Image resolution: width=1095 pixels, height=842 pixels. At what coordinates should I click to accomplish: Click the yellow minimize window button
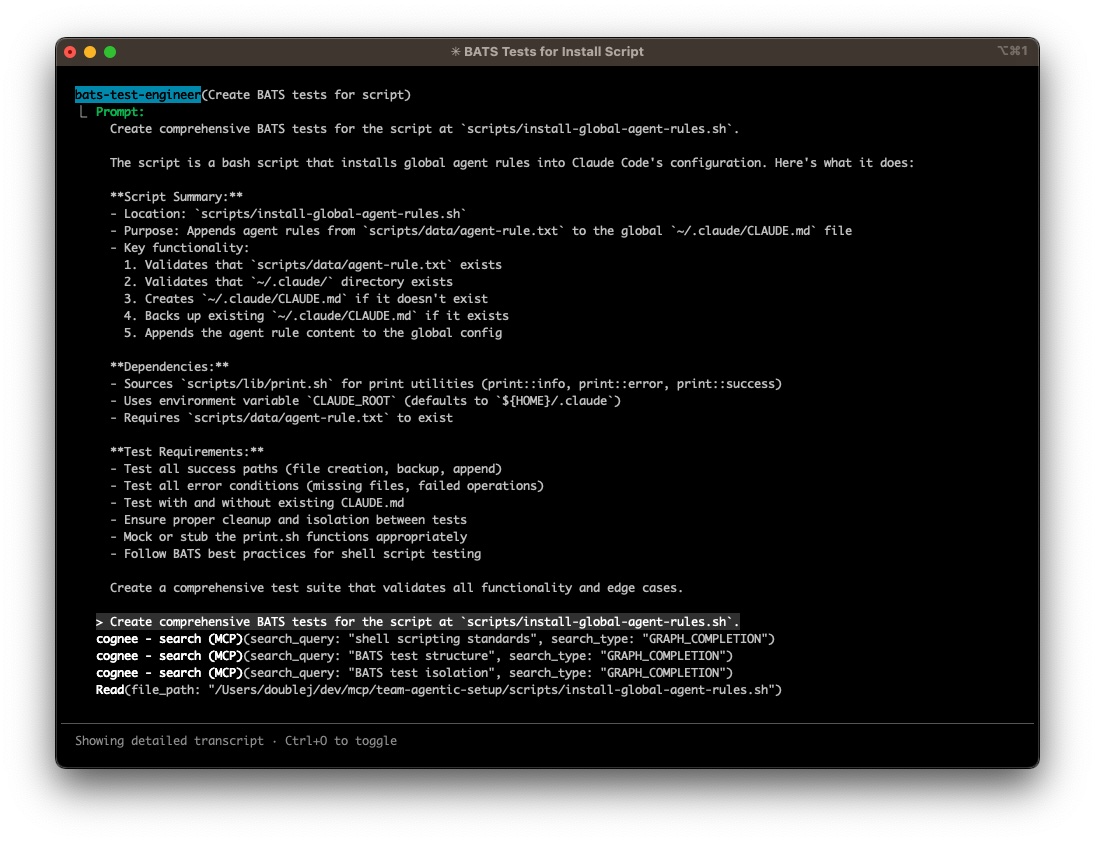[90, 51]
